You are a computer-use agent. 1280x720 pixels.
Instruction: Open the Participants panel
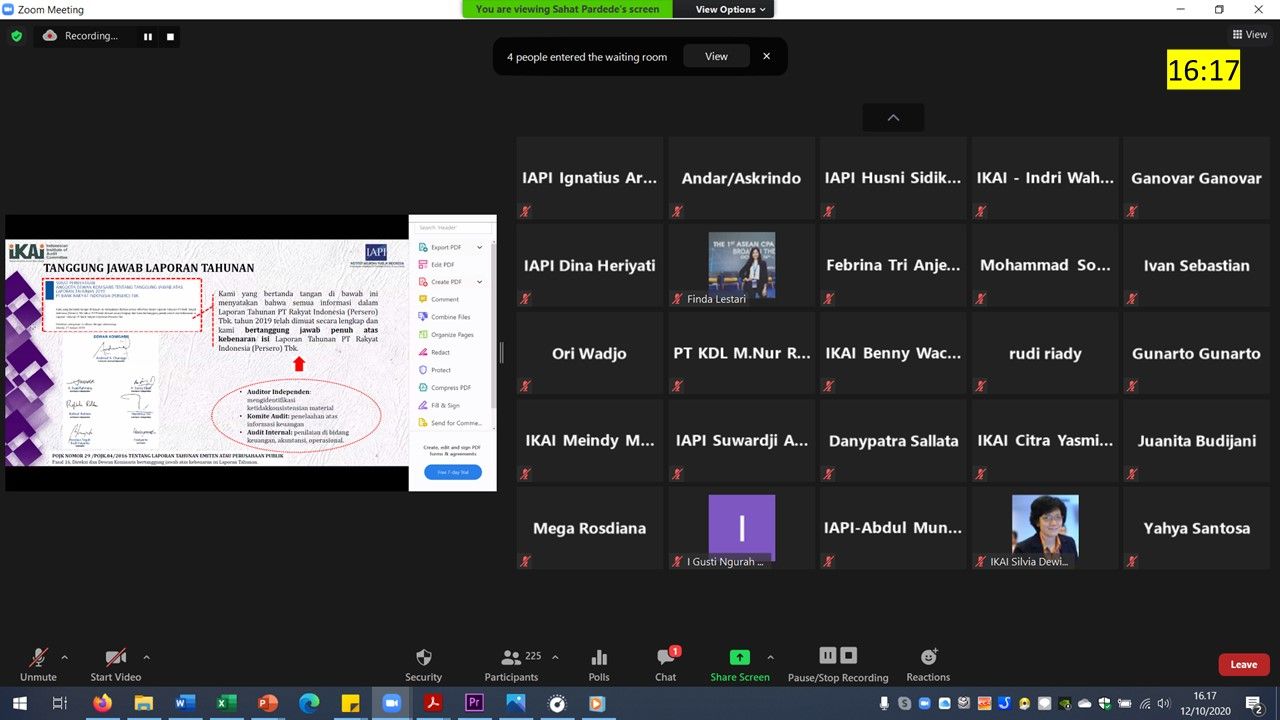point(512,665)
